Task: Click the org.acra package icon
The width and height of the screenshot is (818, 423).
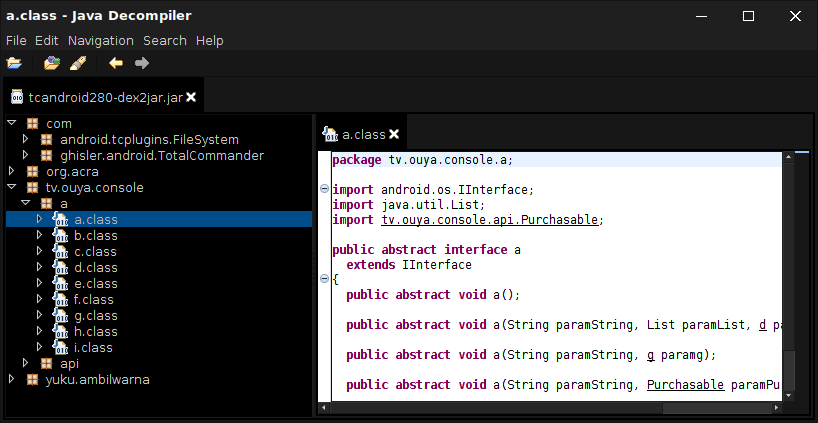Action: point(32,172)
